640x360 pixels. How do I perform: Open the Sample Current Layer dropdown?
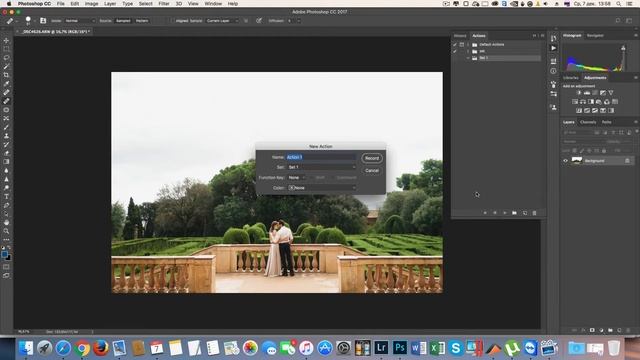point(222,21)
